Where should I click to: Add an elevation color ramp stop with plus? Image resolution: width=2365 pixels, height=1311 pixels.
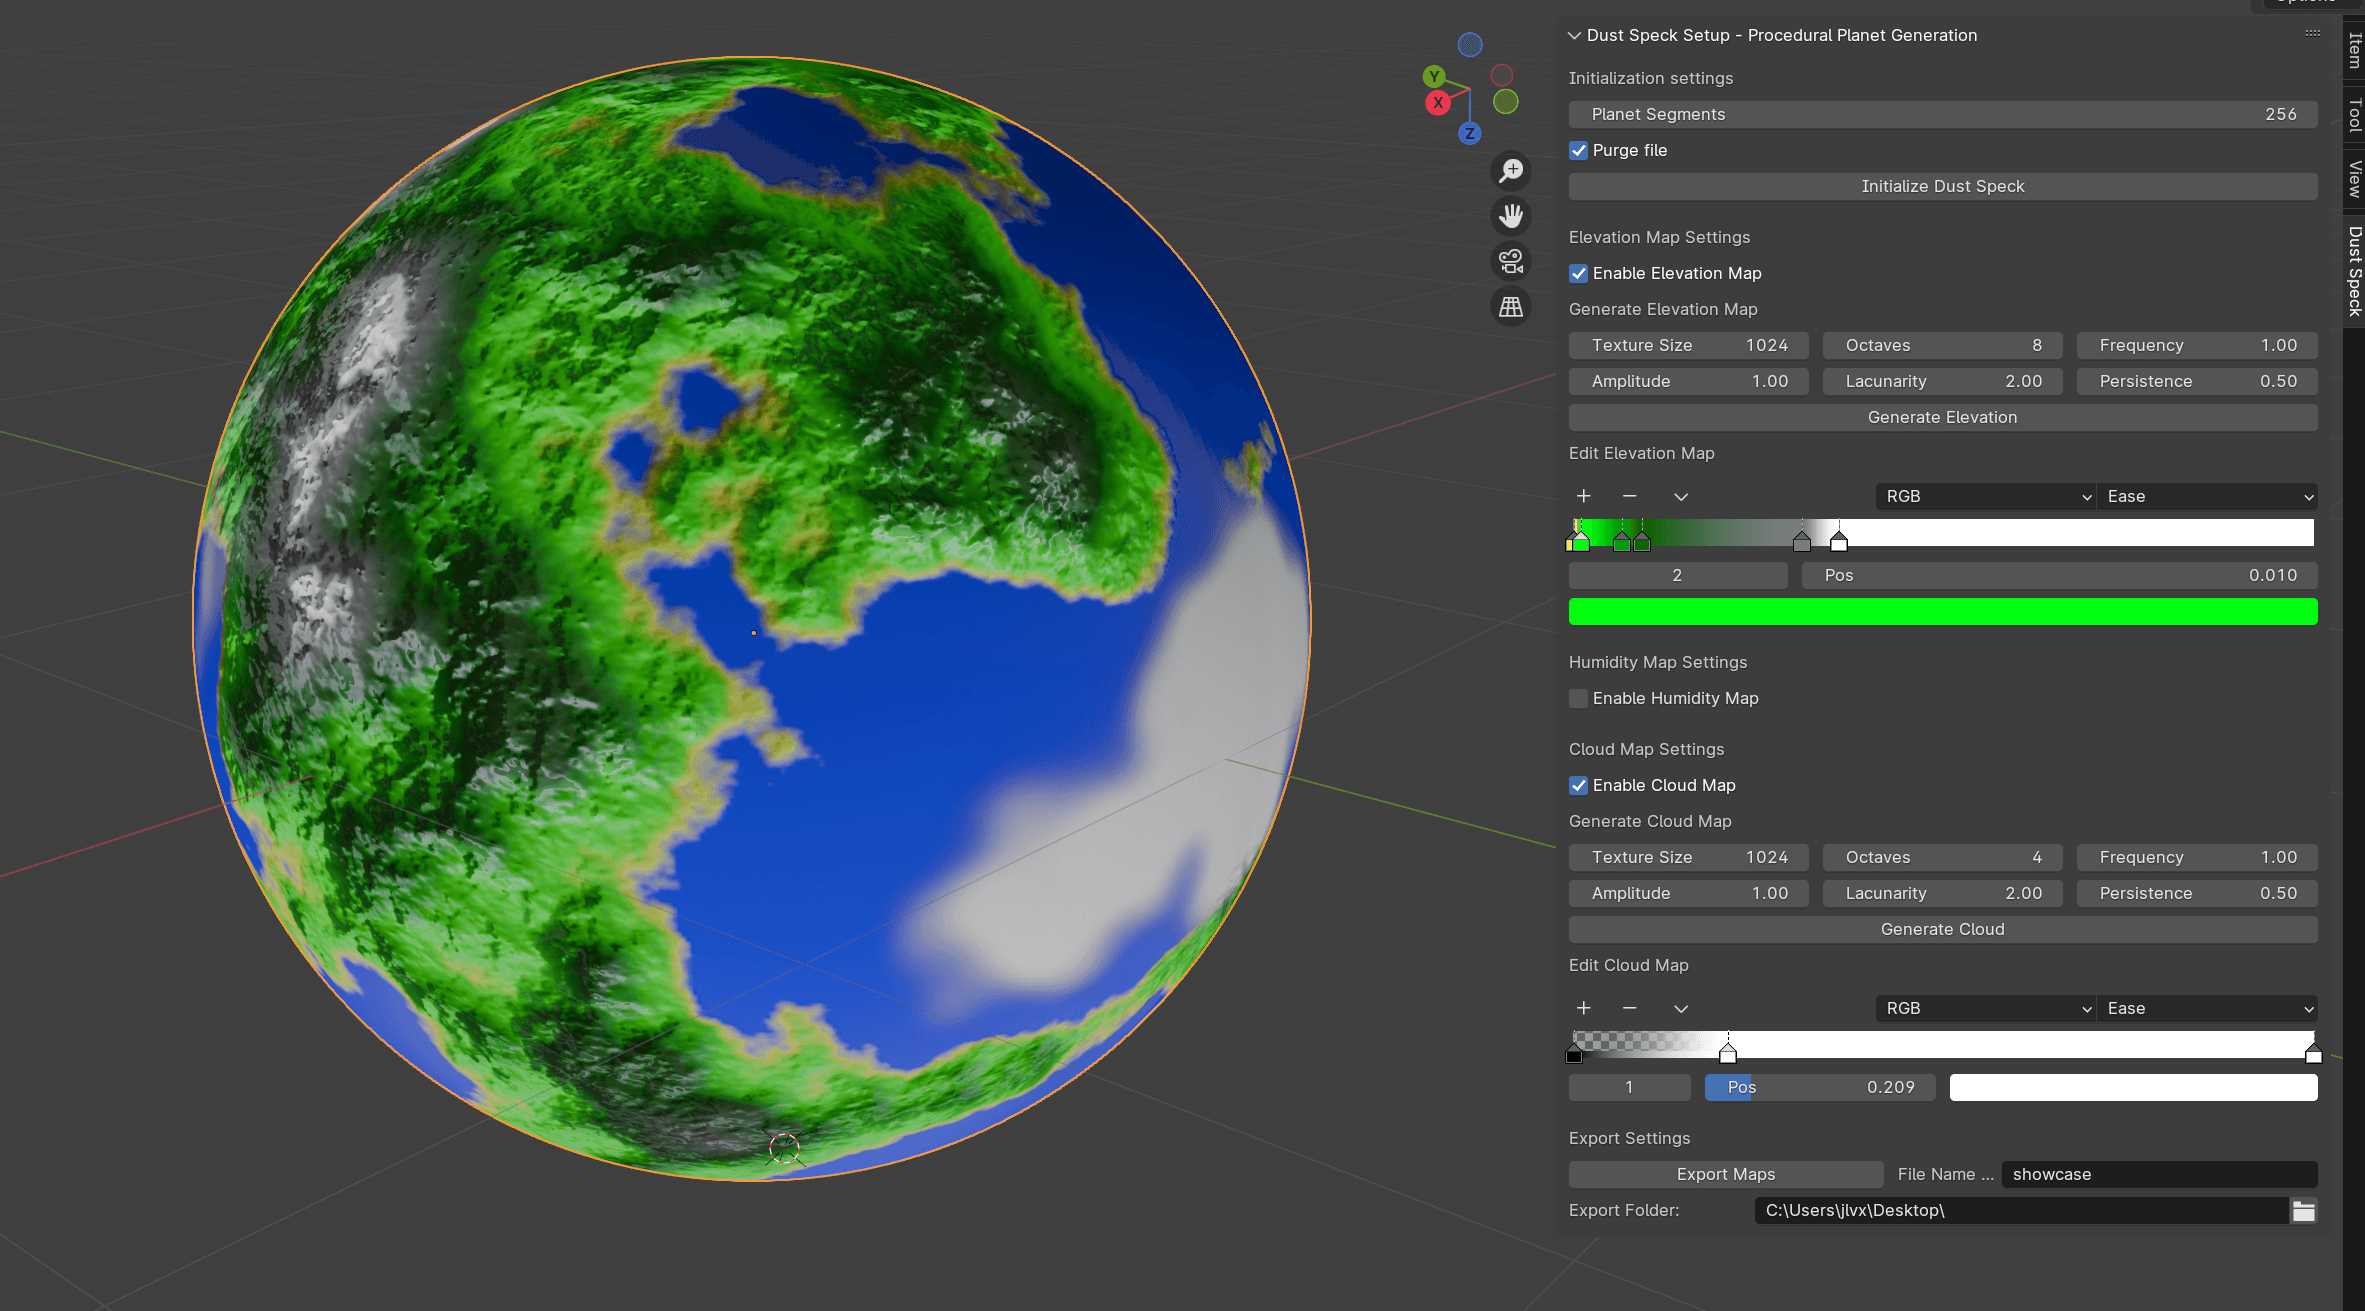click(x=1584, y=496)
